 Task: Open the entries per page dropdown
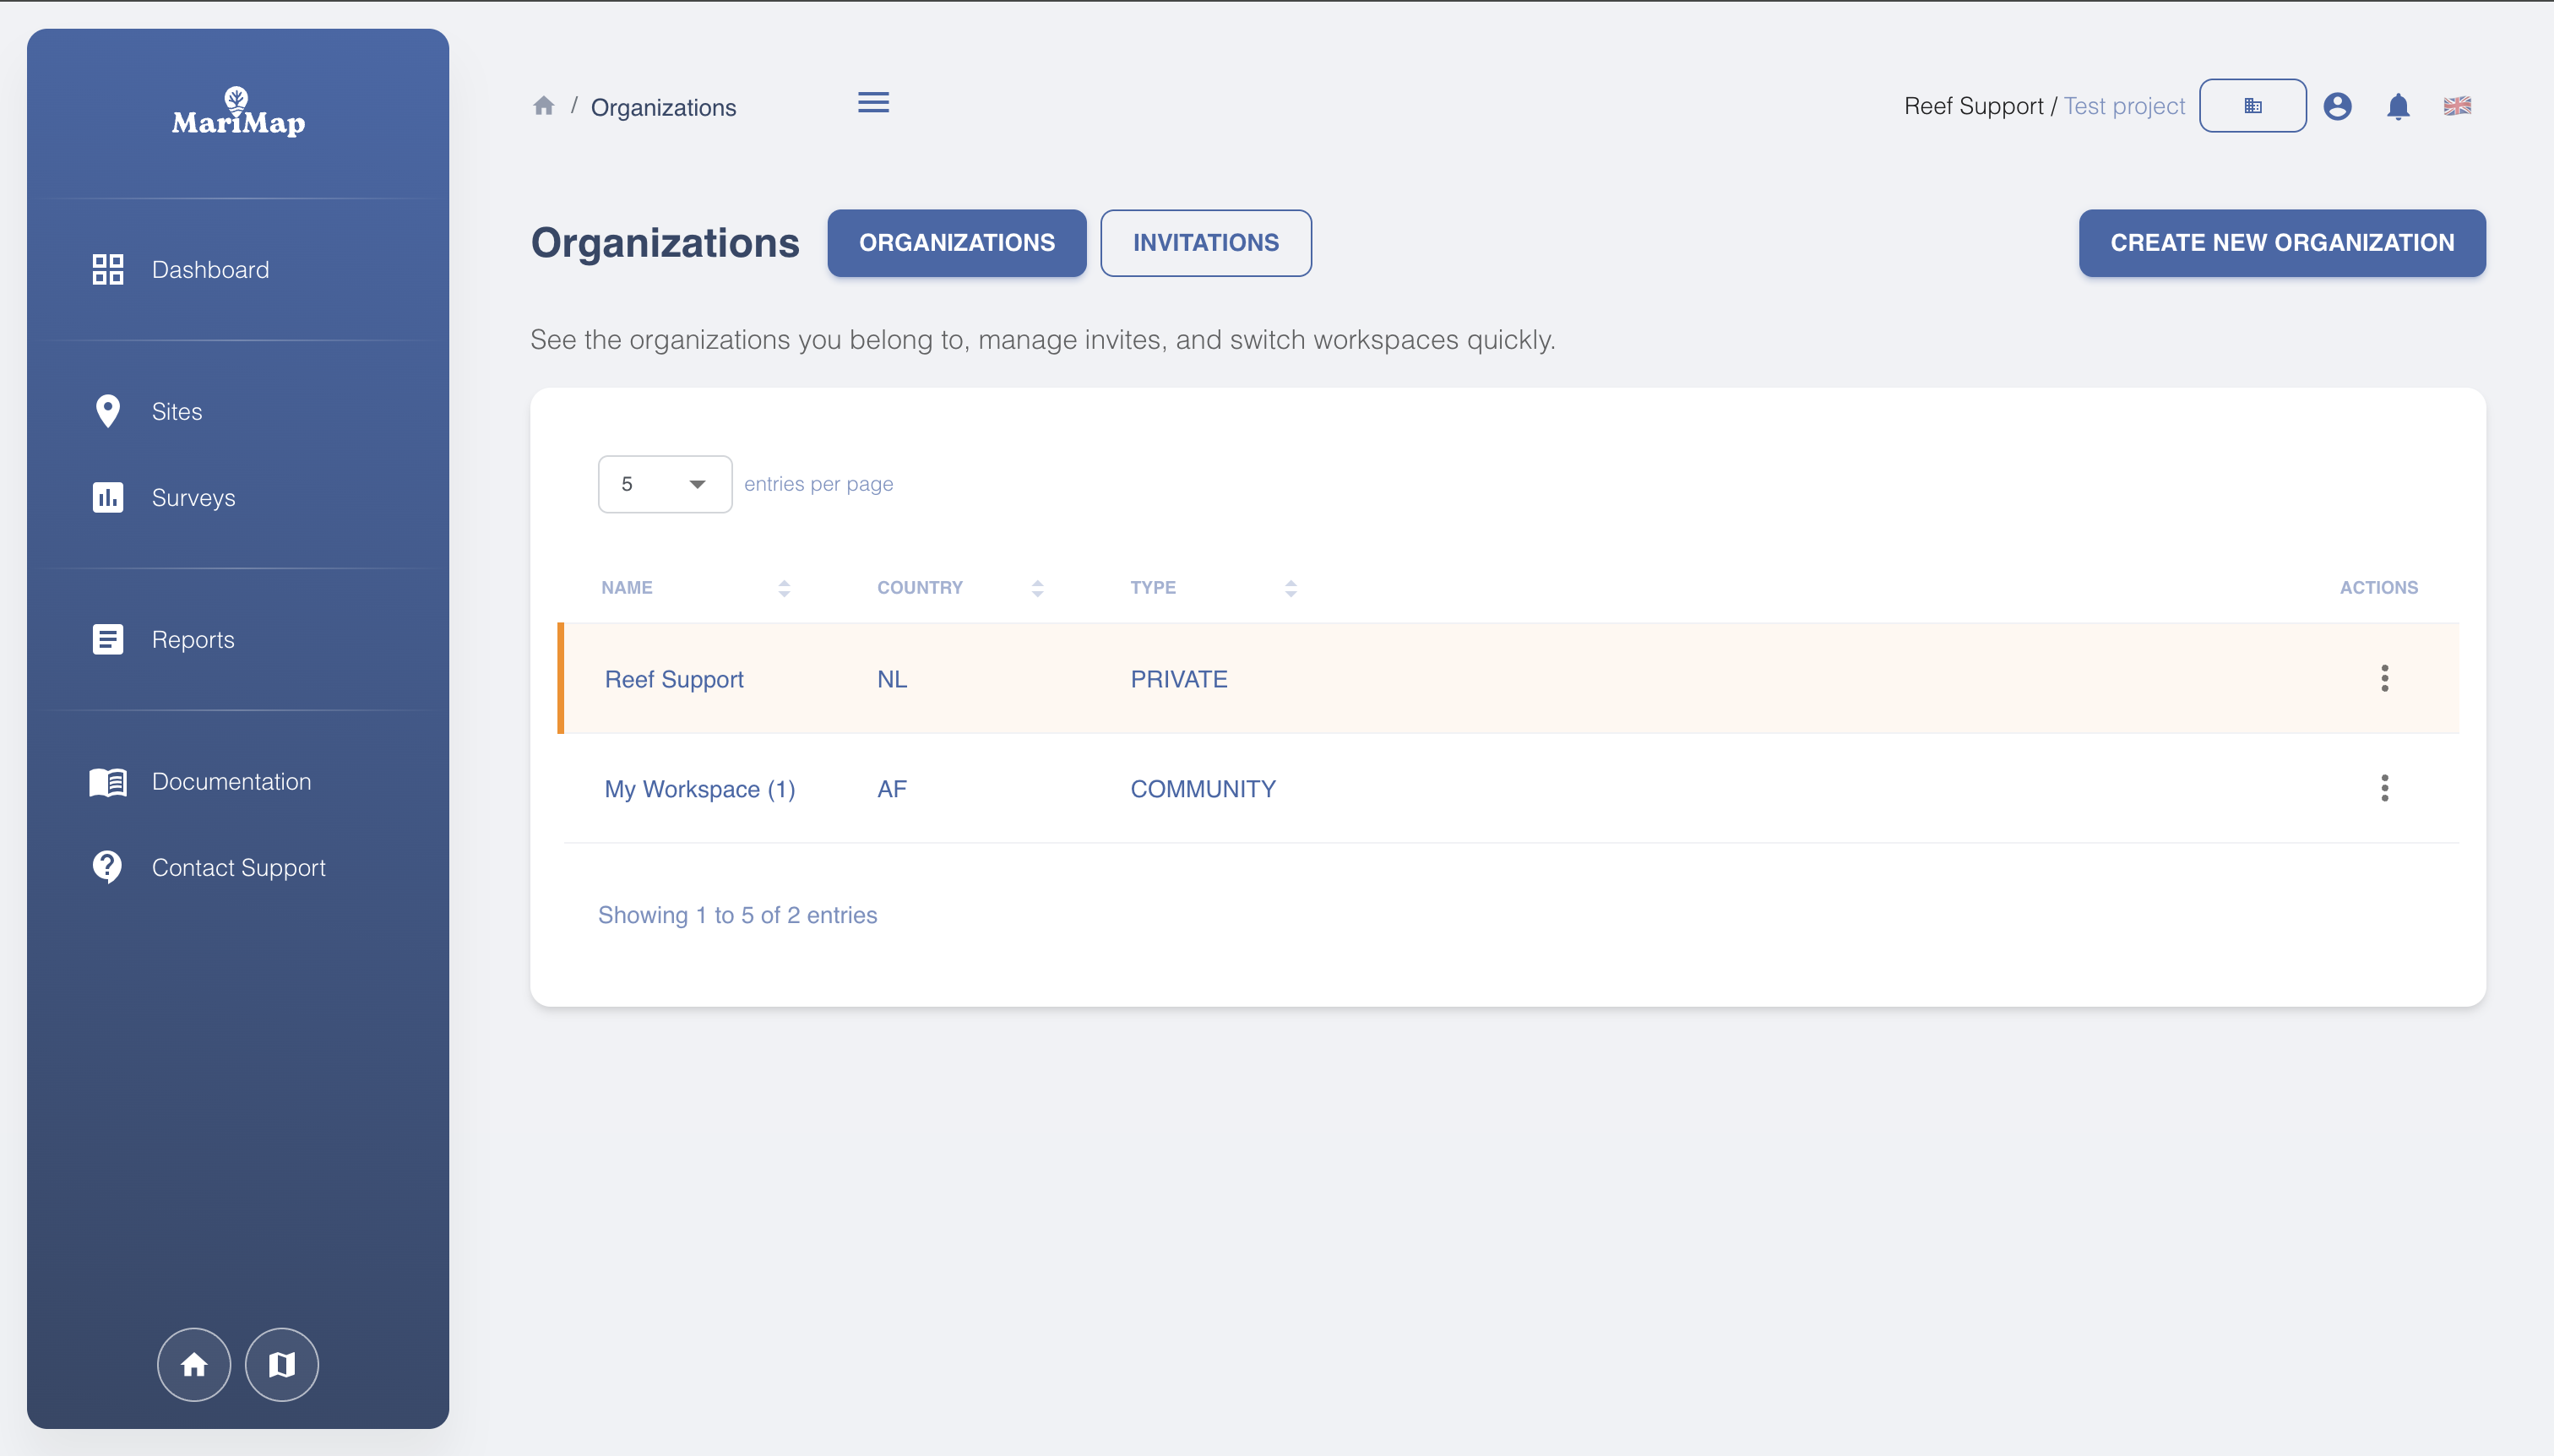(x=664, y=483)
